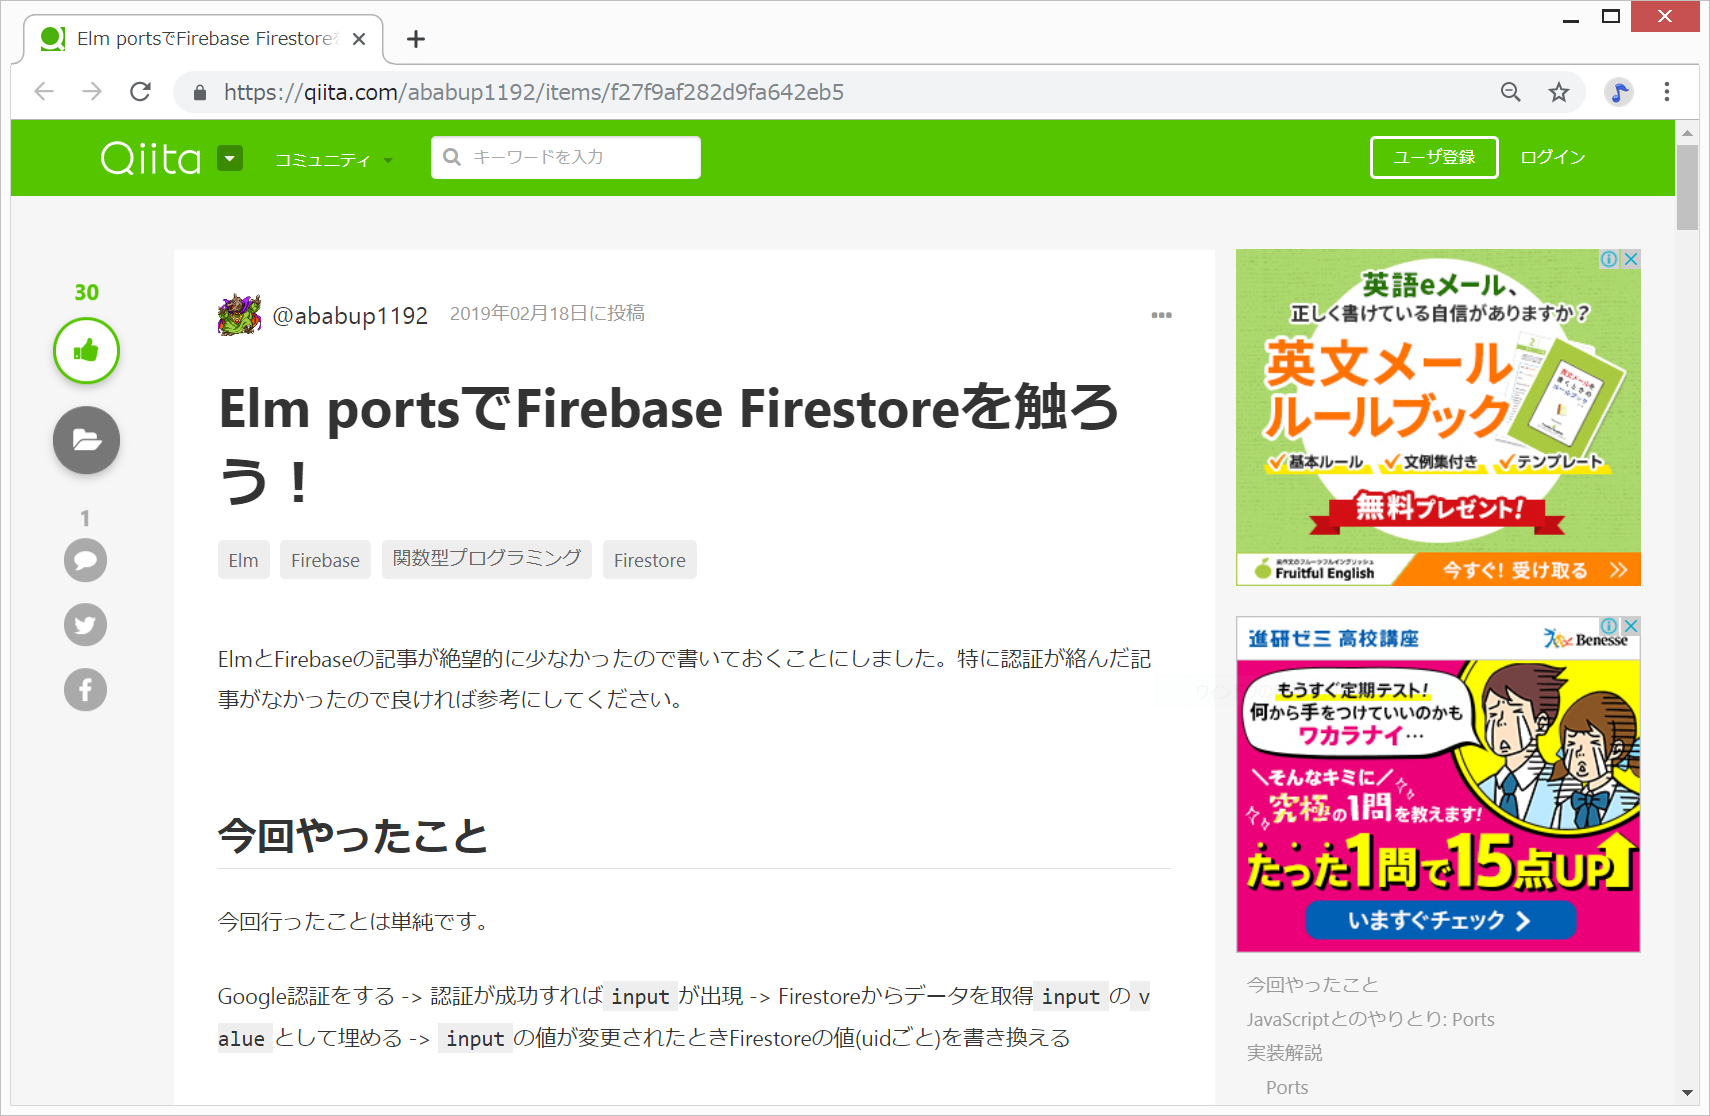Bookmark page with the star icon
1710x1116 pixels.
[x=1559, y=92]
